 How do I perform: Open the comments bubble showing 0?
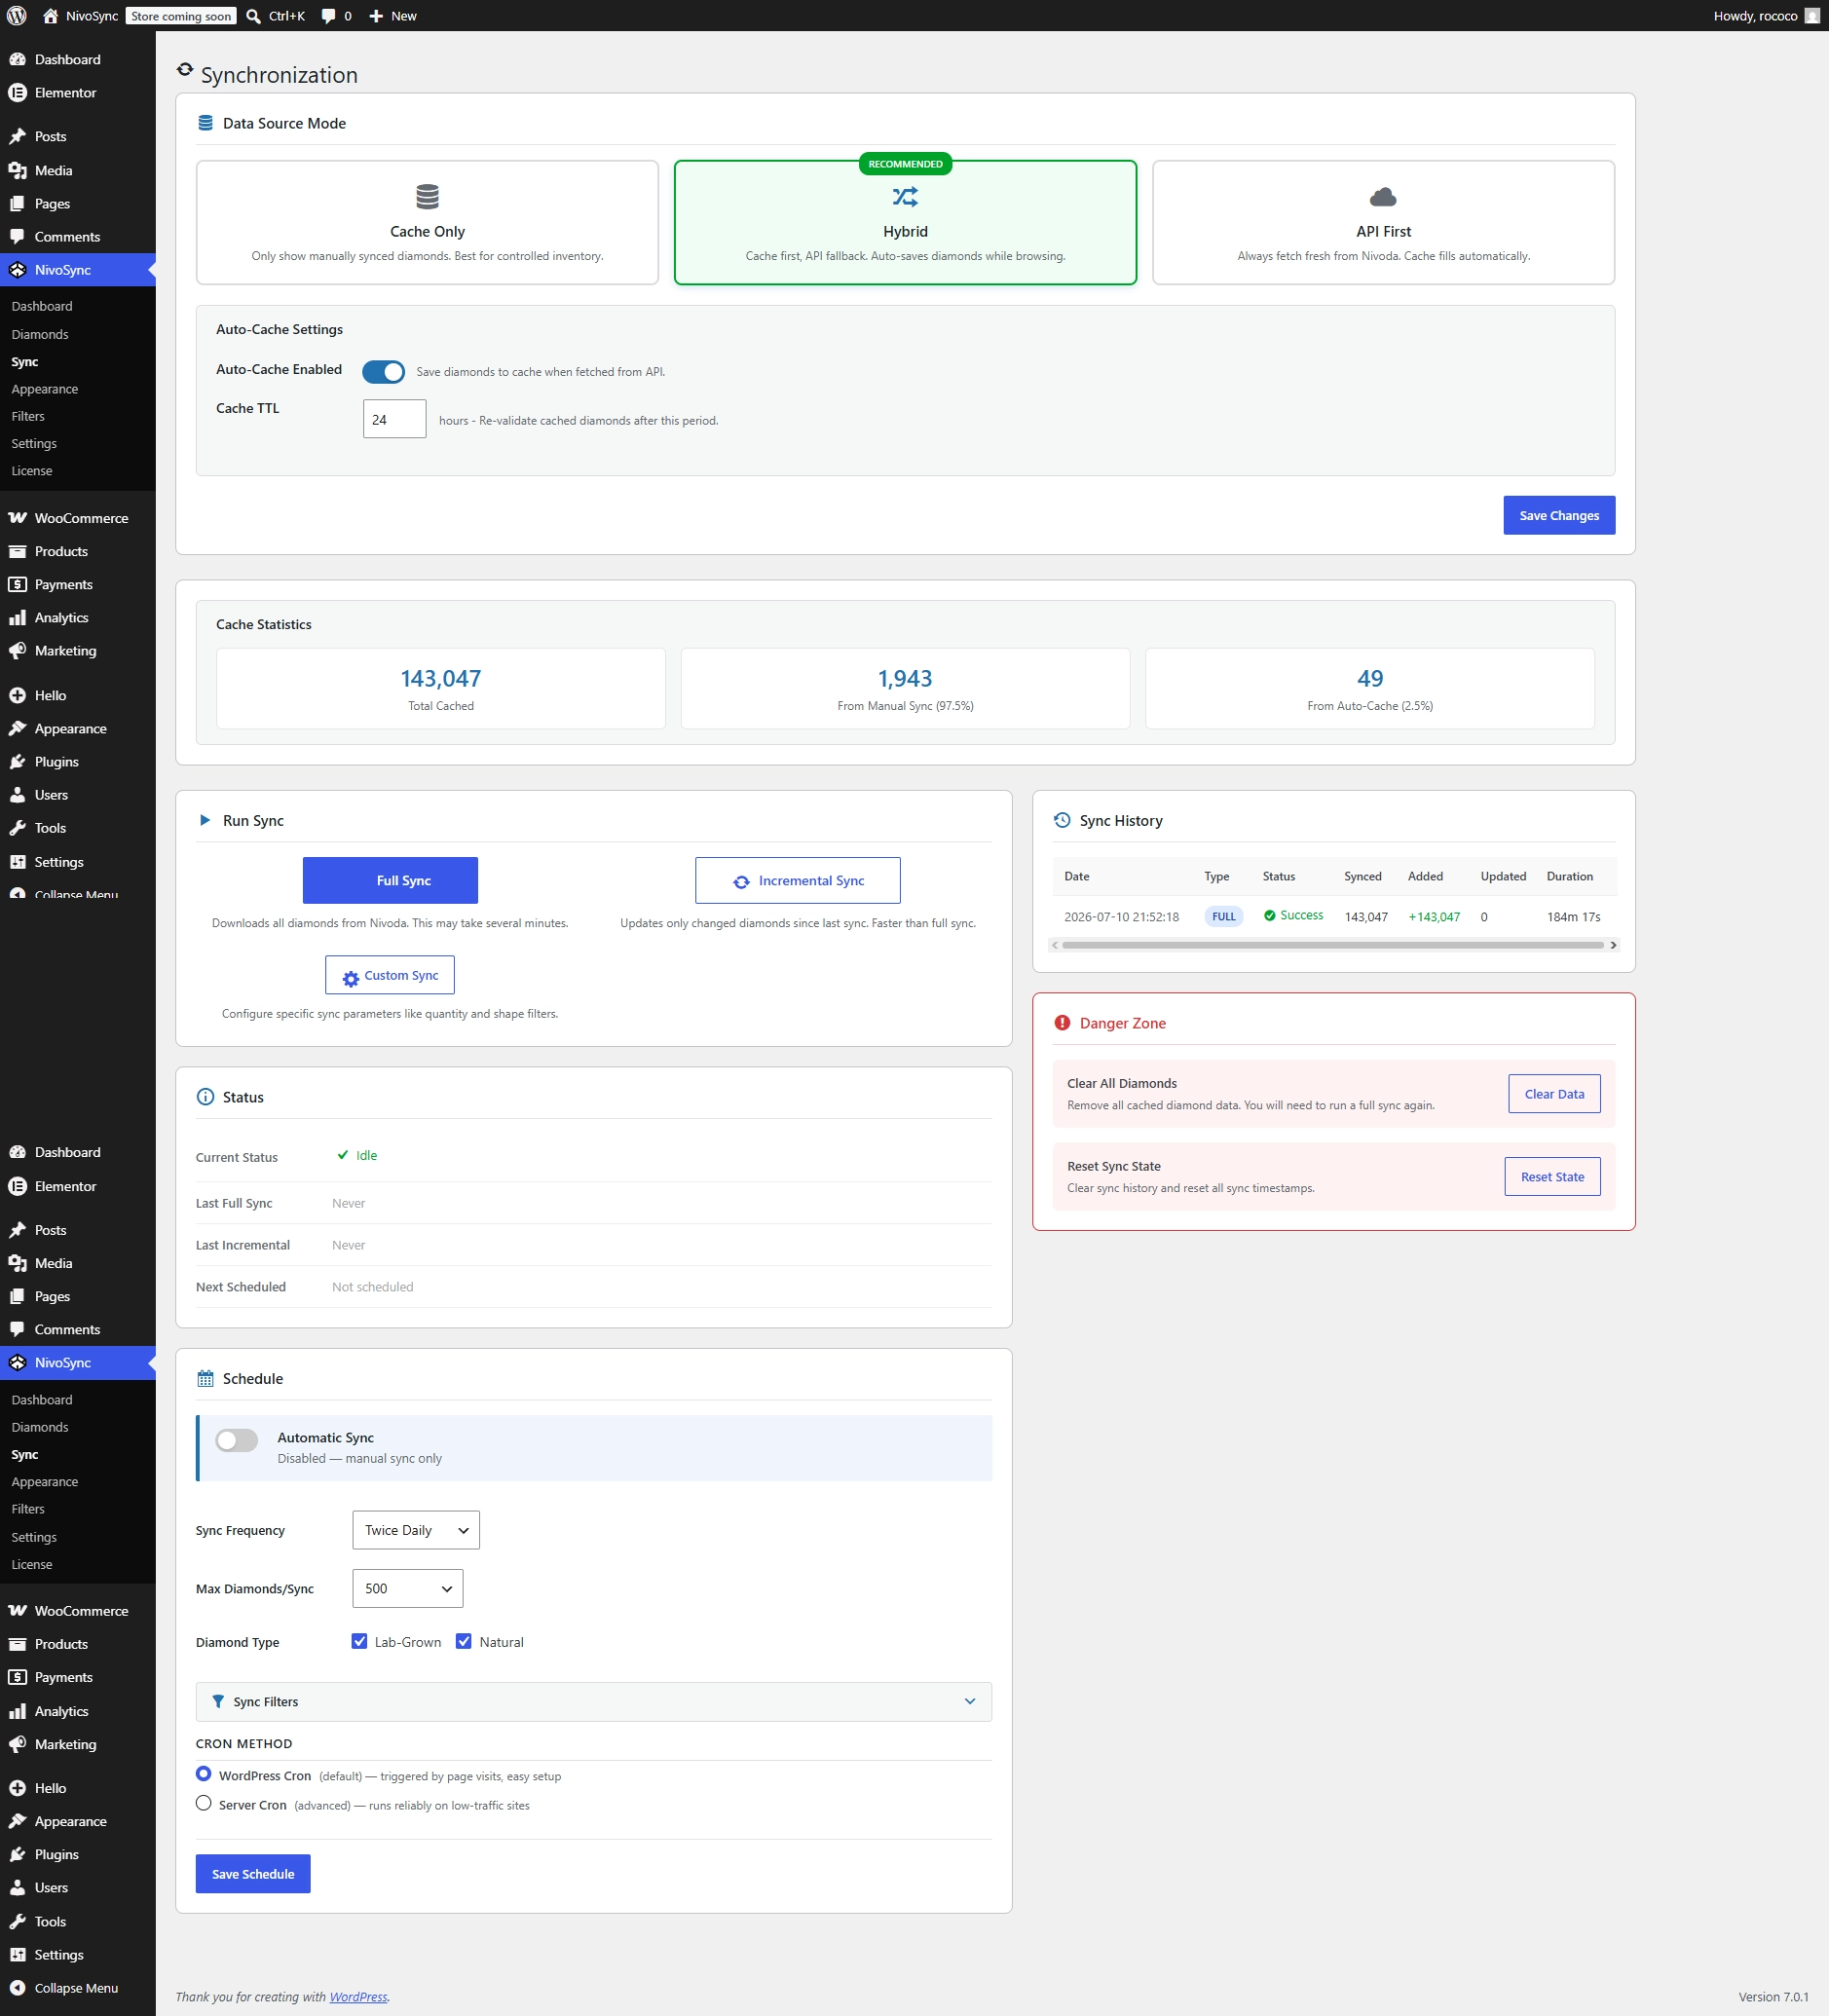click(328, 16)
